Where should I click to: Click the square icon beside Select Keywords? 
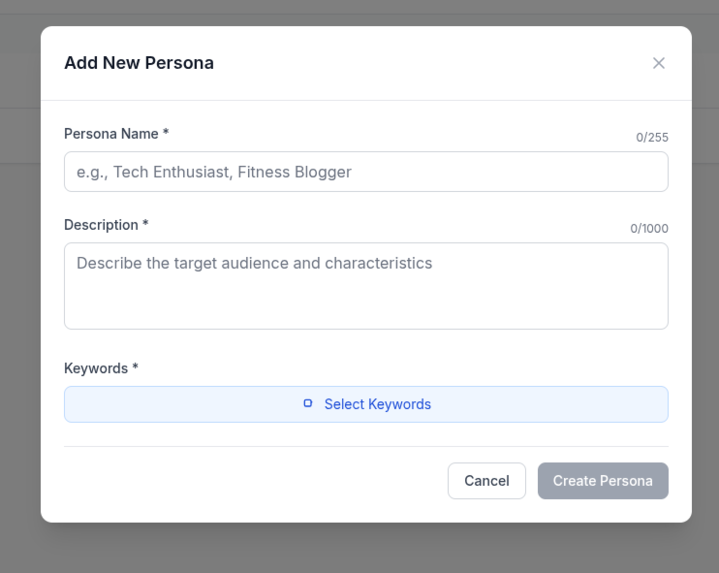(308, 404)
